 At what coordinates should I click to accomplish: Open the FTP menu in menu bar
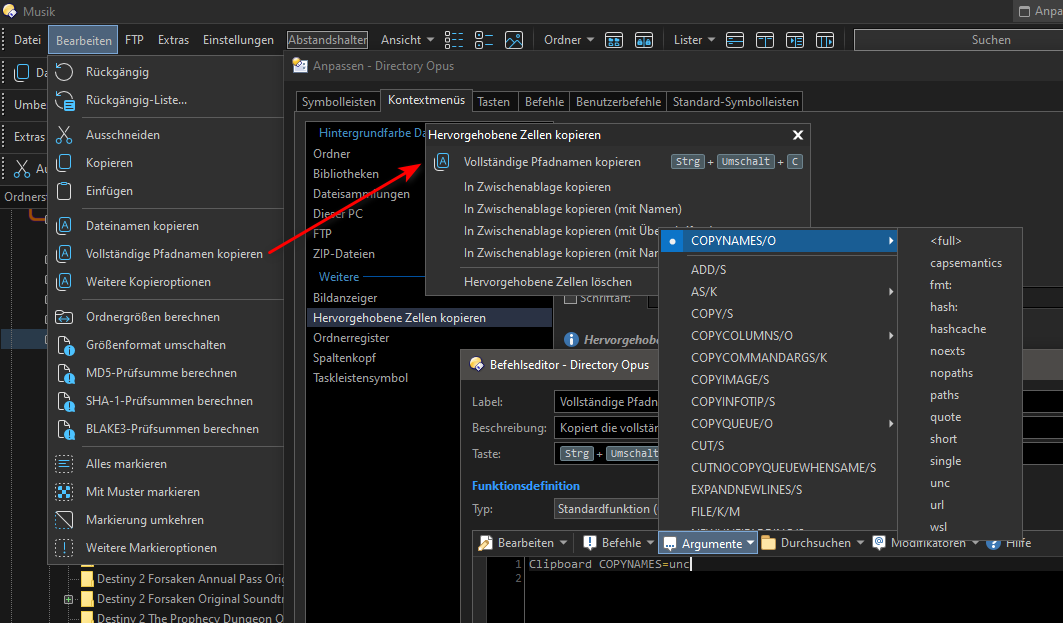(x=134, y=40)
